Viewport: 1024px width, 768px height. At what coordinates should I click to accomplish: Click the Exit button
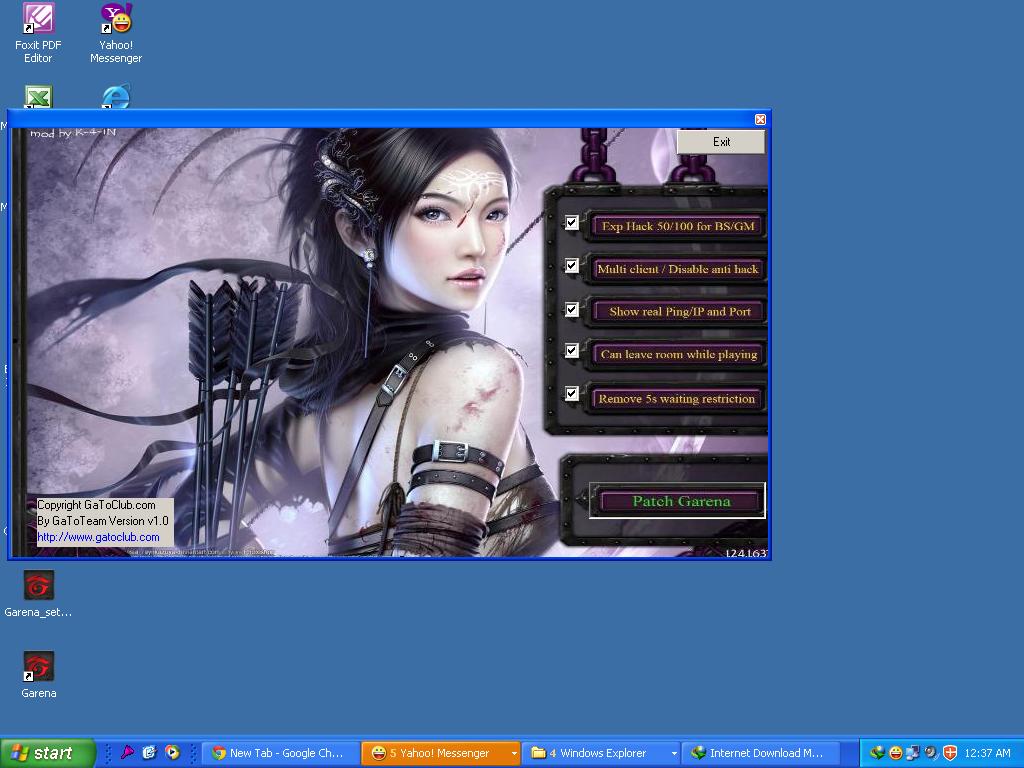click(x=721, y=142)
